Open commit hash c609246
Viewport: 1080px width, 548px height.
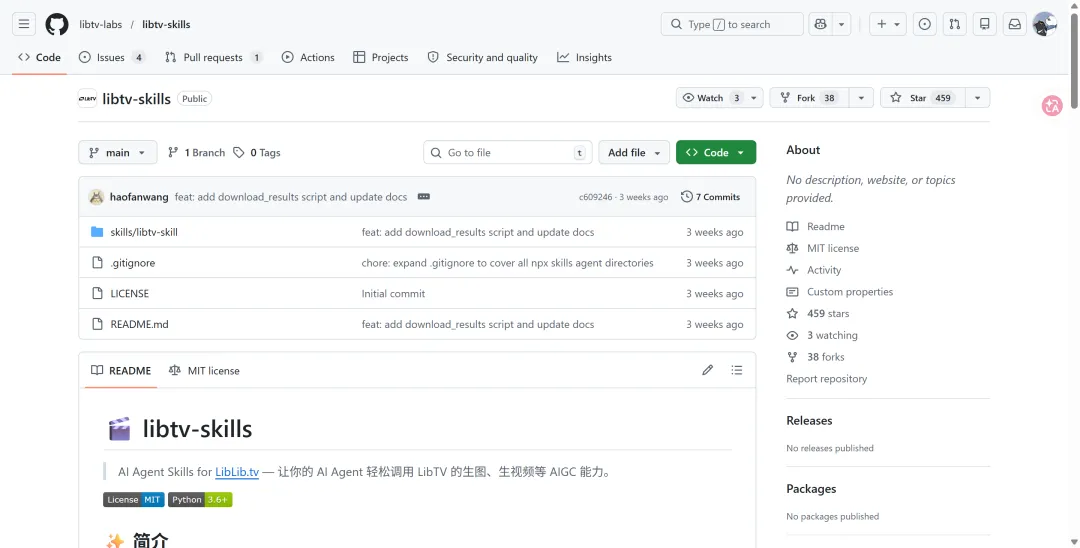[595, 197]
